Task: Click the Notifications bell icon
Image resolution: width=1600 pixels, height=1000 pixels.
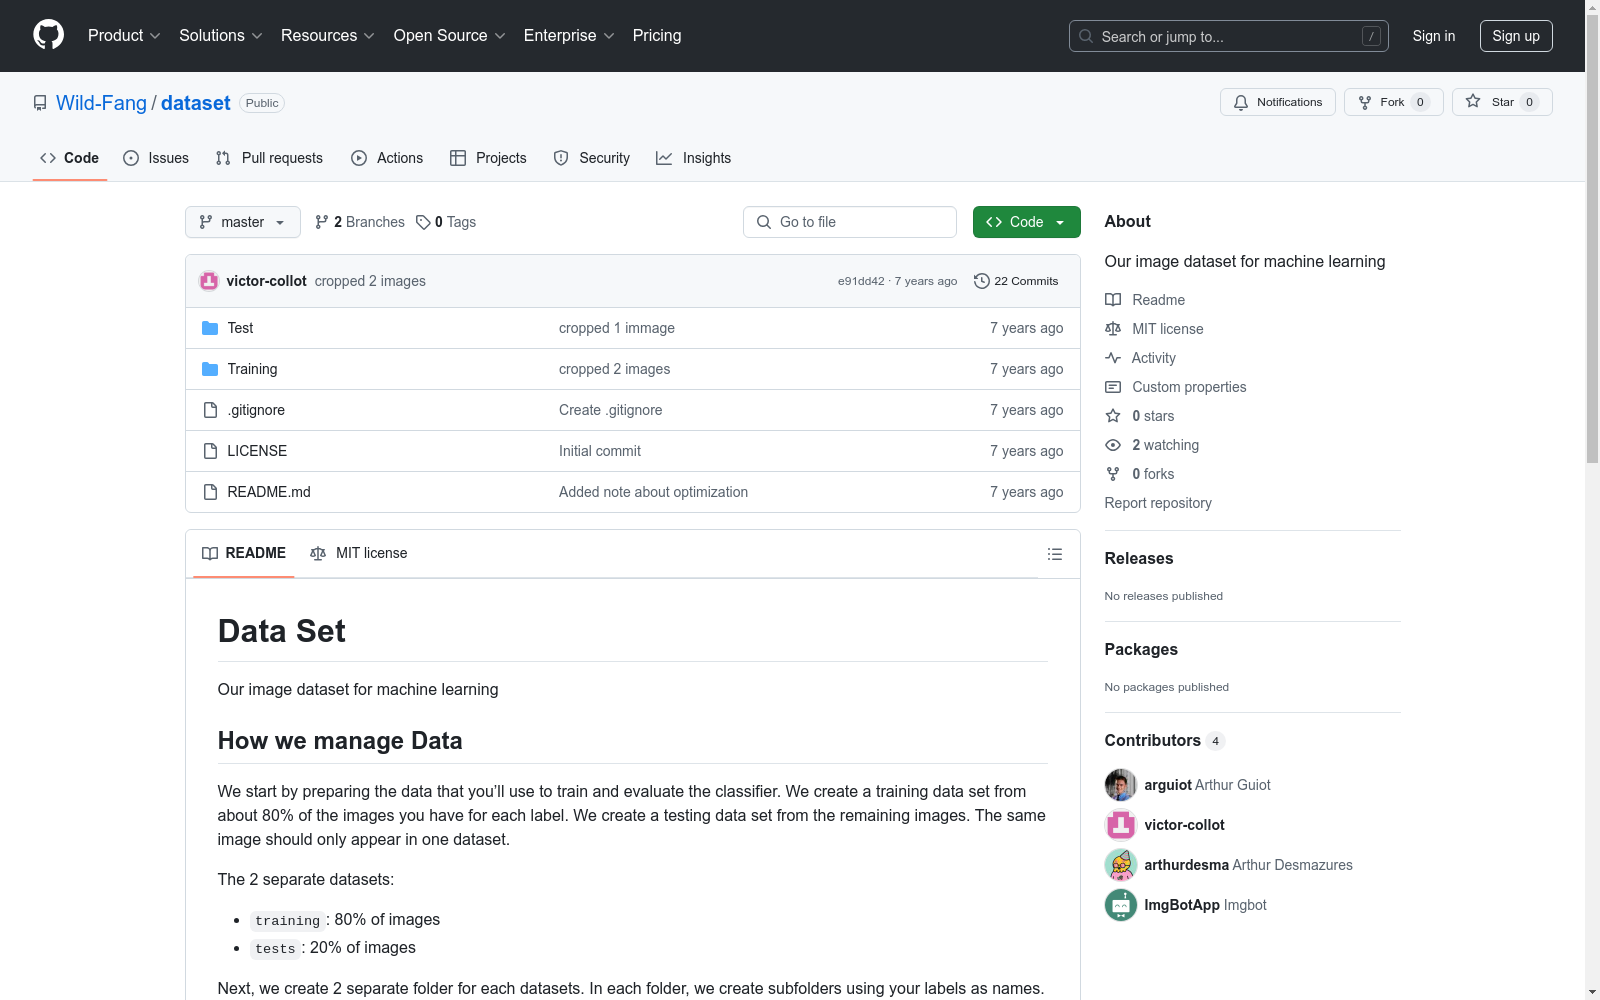Action: point(1241,102)
